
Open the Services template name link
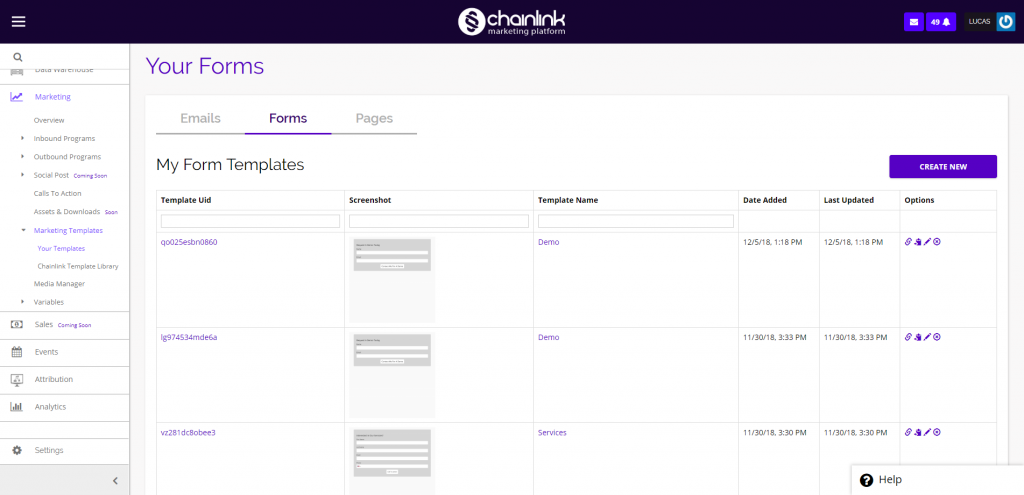tap(552, 432)
